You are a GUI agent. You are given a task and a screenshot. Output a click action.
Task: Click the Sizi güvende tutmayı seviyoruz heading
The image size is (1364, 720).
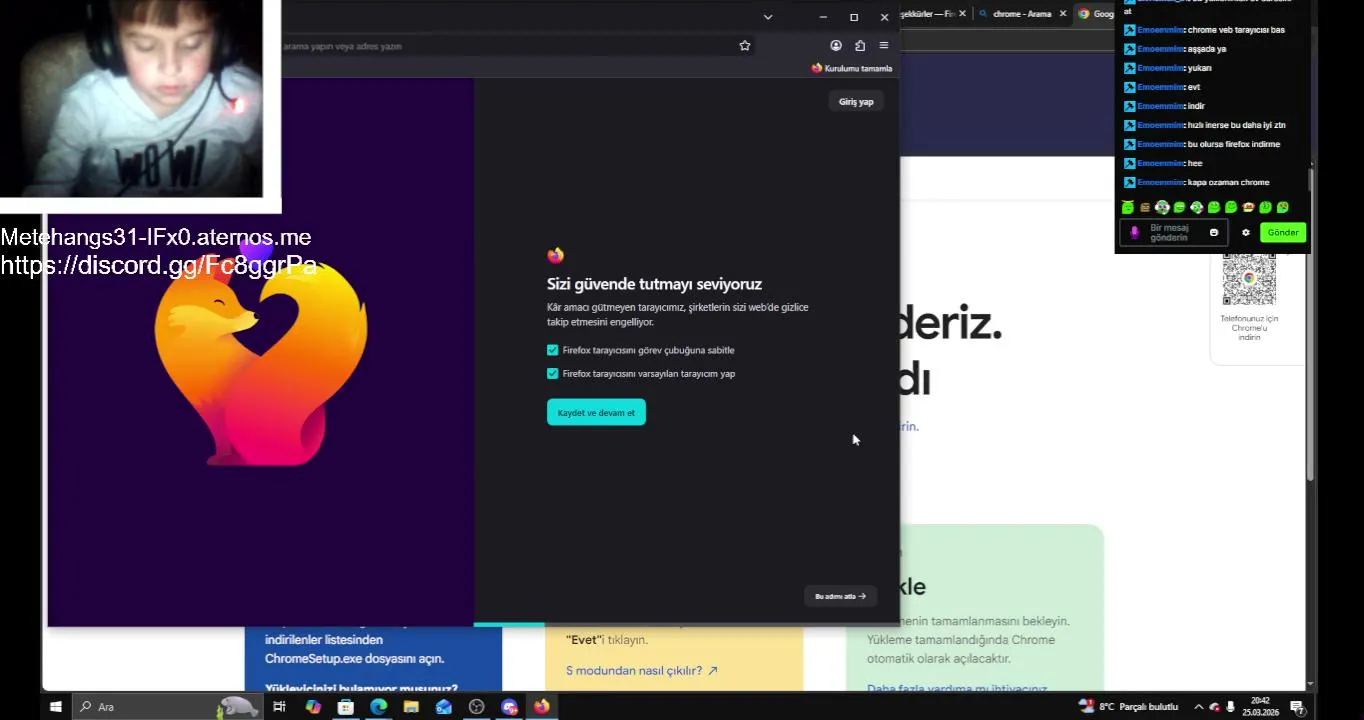654,284
